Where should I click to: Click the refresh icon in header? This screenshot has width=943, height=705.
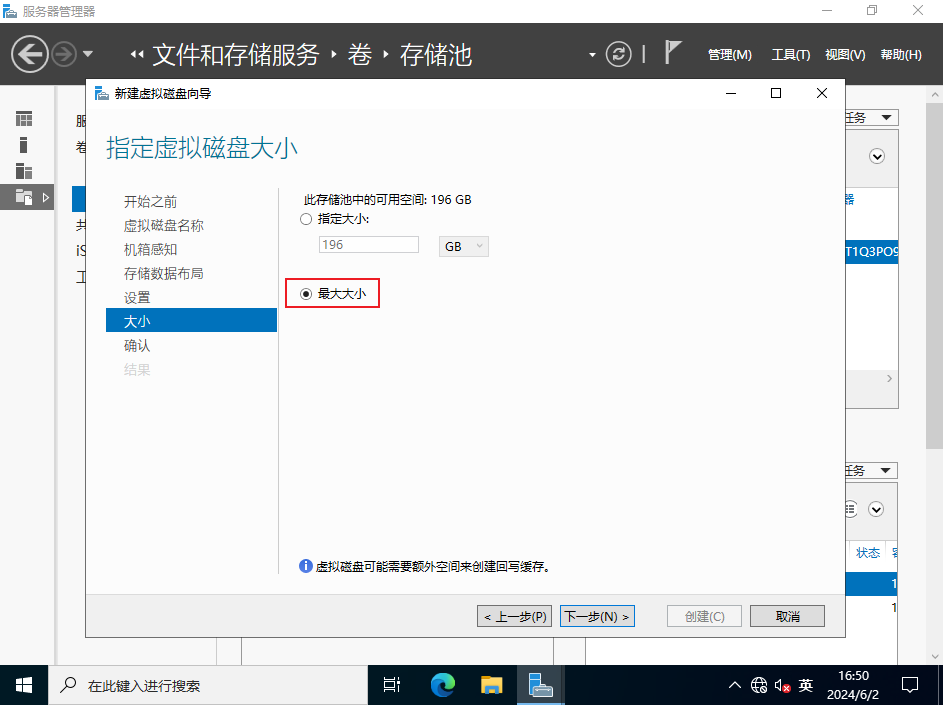[x=620, y=54]
